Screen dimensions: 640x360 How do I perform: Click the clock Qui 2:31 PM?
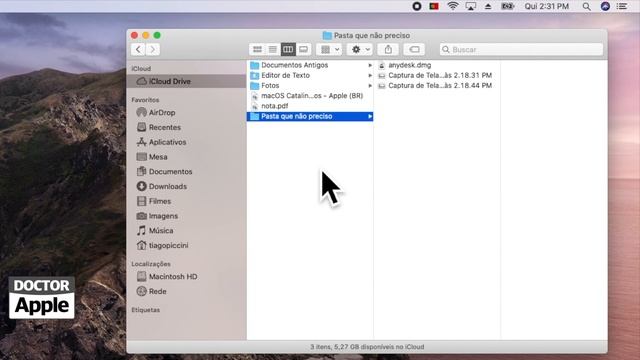tap(547, 6)
